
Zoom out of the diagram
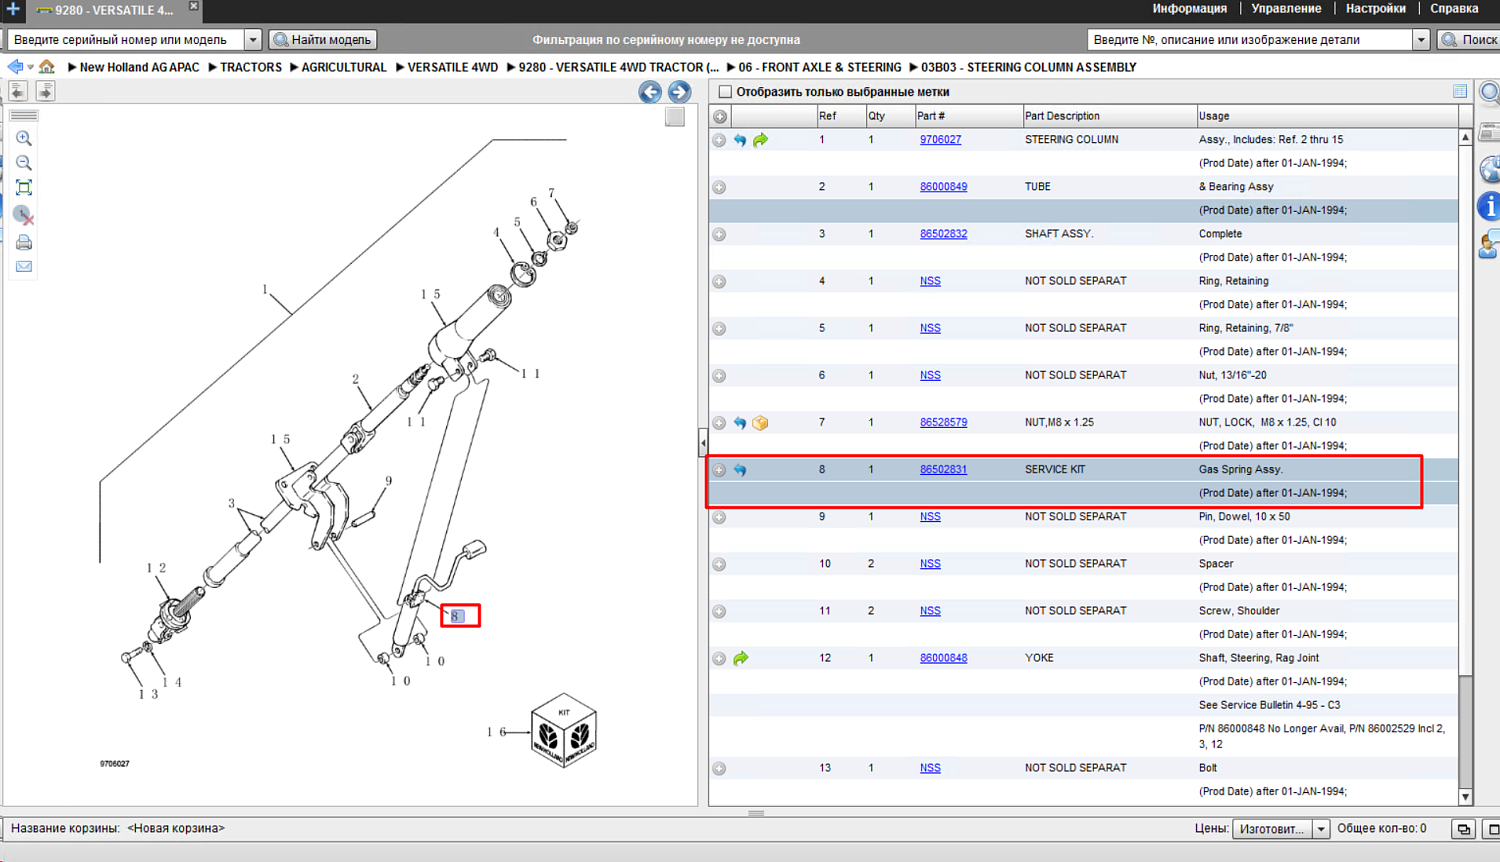pos(24,162)
